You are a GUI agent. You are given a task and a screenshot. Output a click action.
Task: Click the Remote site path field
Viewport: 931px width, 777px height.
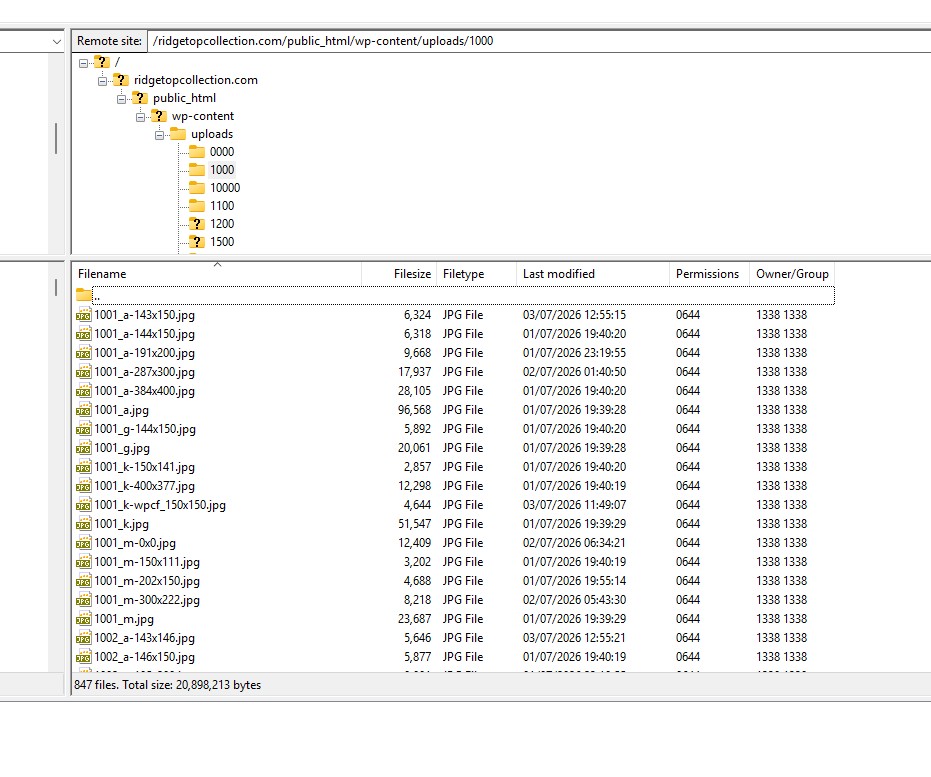click(539, 41)
